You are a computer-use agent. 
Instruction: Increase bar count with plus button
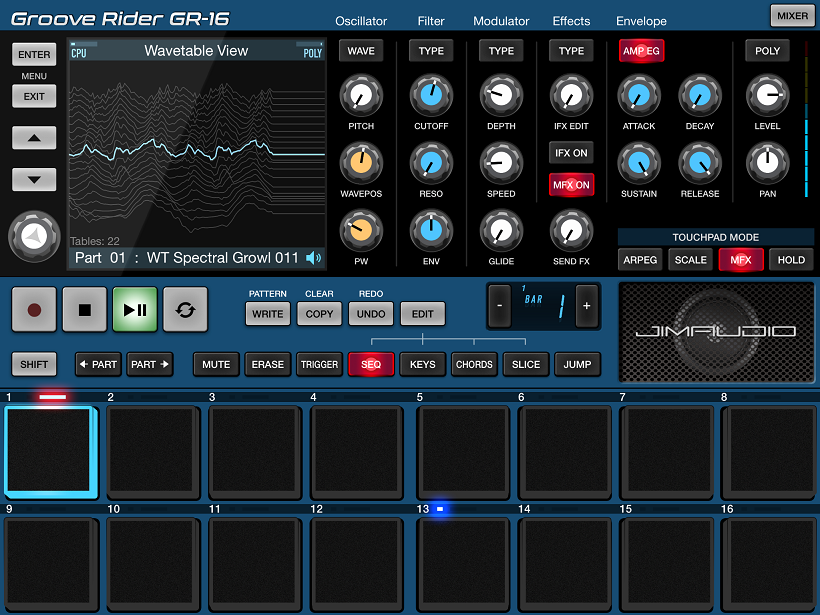(x=587, y=305)
